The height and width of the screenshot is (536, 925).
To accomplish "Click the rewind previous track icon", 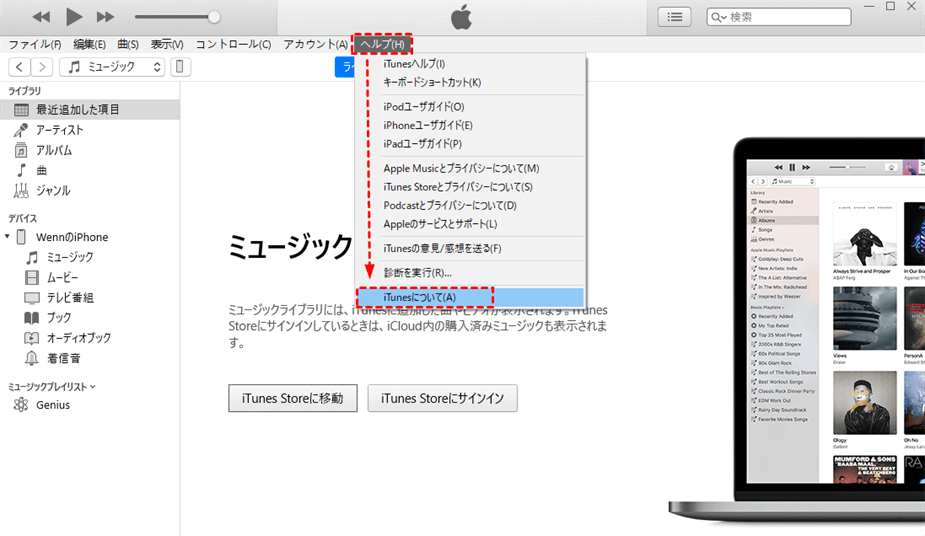I will pyautogui.click(x=41, y=17).
